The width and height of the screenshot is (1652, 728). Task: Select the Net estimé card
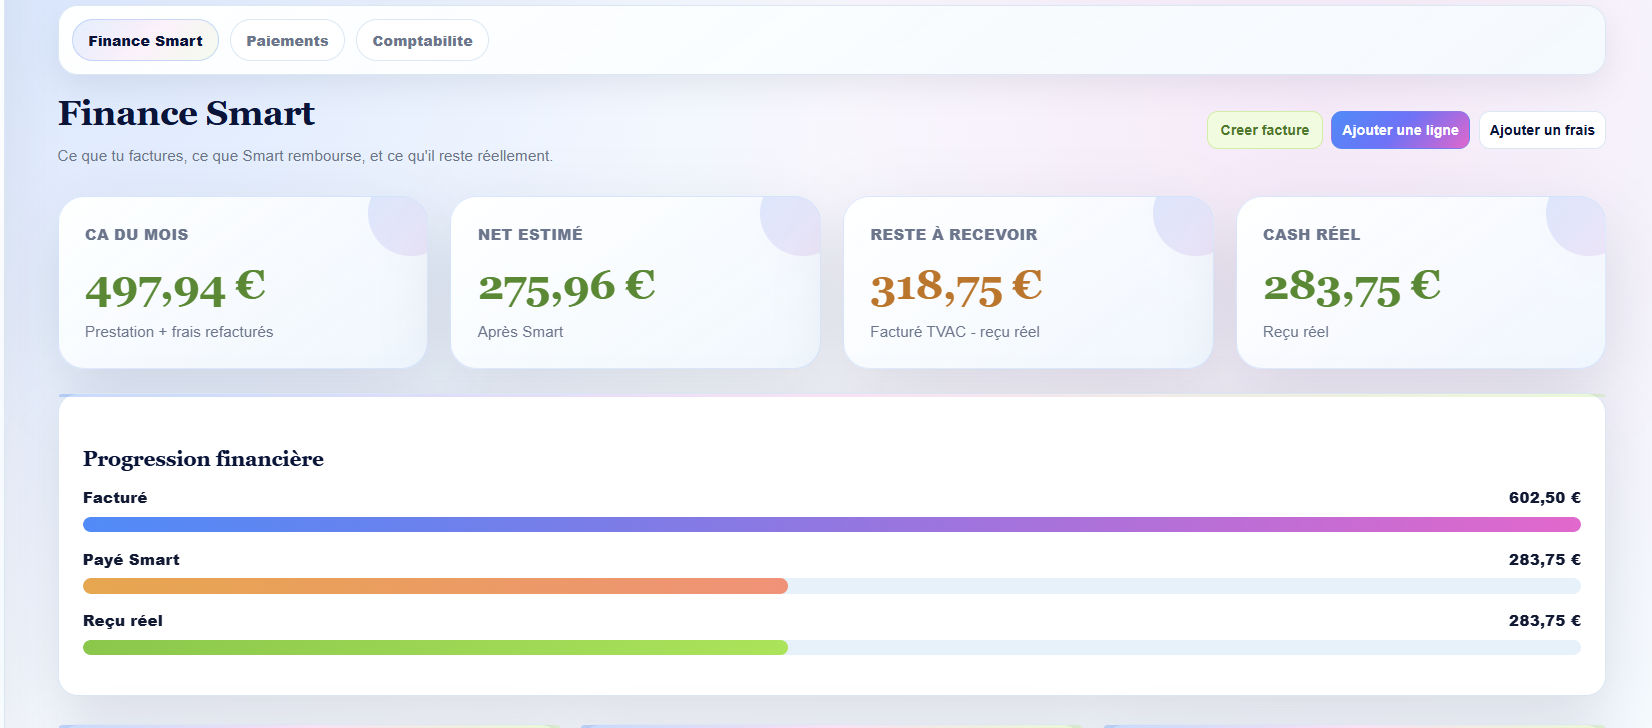pyautogui.click(x=636, y=282)
